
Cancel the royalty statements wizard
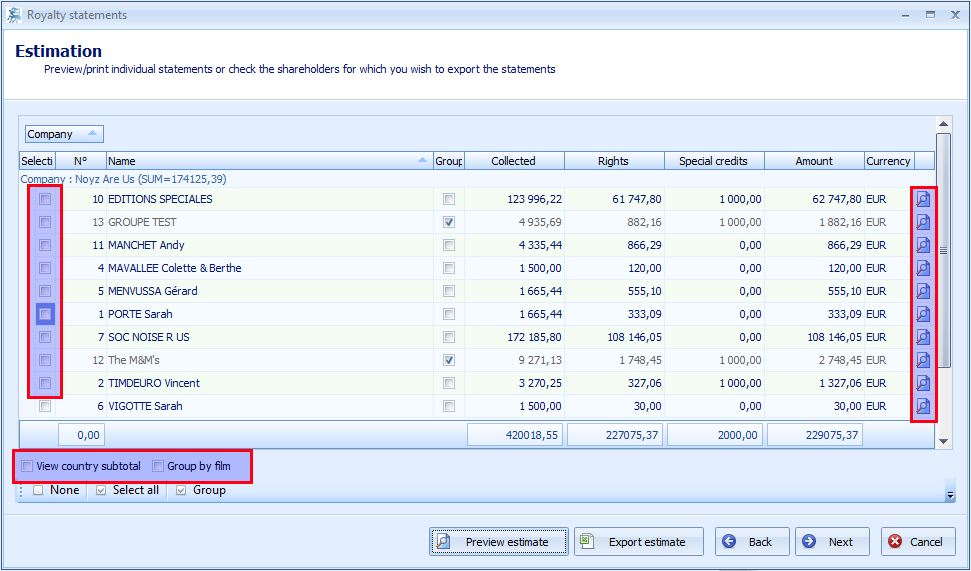pos(918,541)
